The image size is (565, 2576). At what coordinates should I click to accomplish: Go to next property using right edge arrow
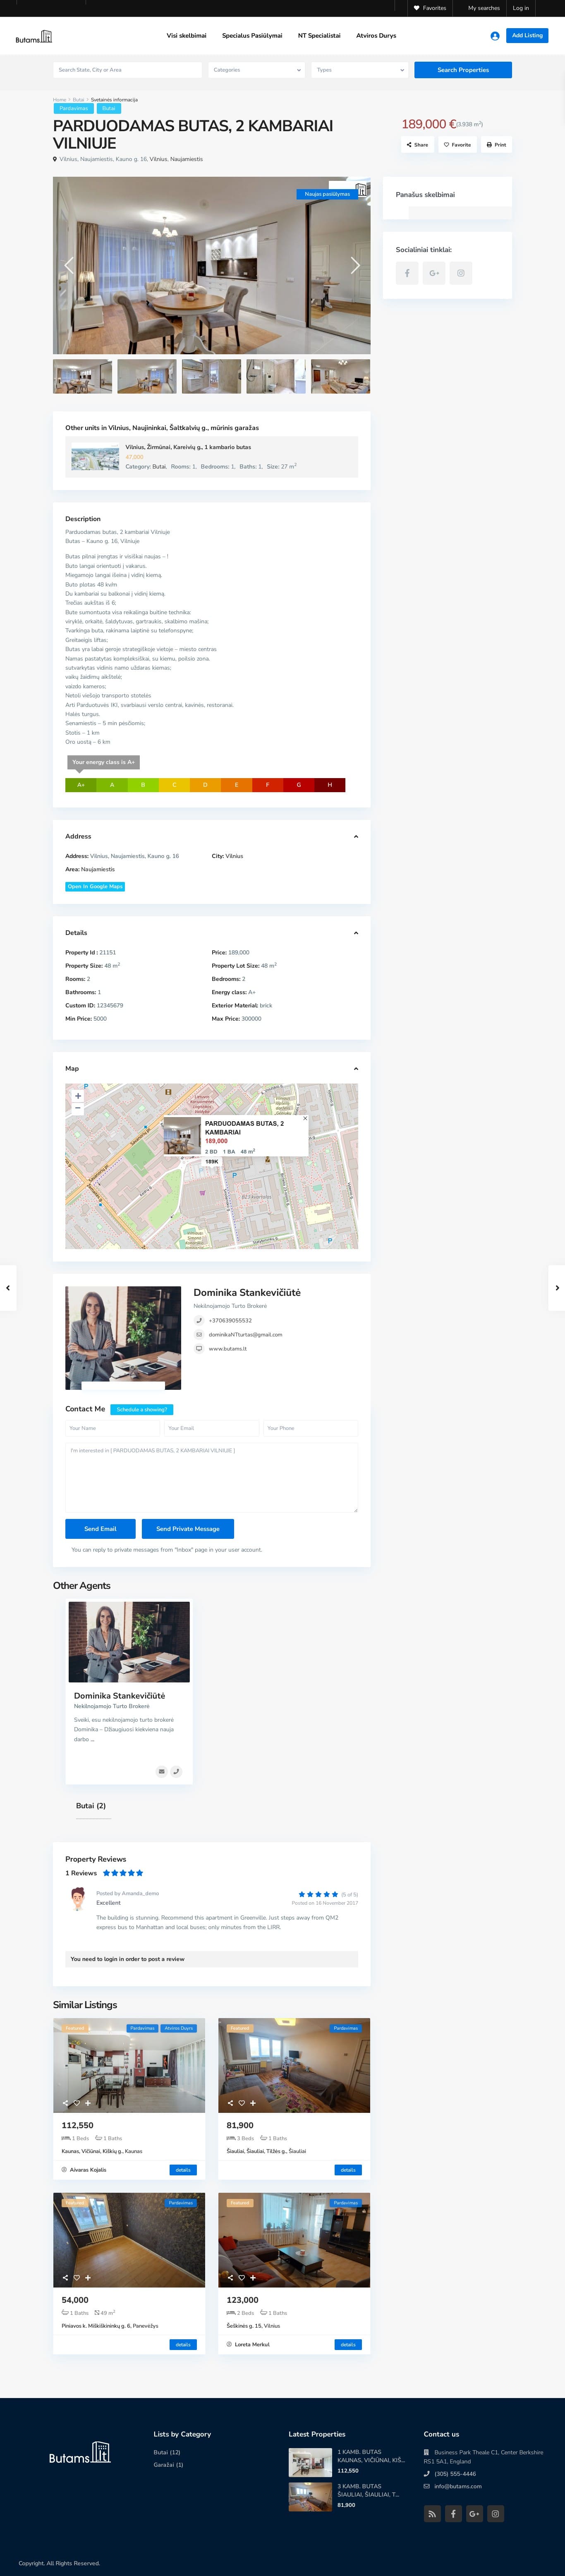[x=557, y=1288]
